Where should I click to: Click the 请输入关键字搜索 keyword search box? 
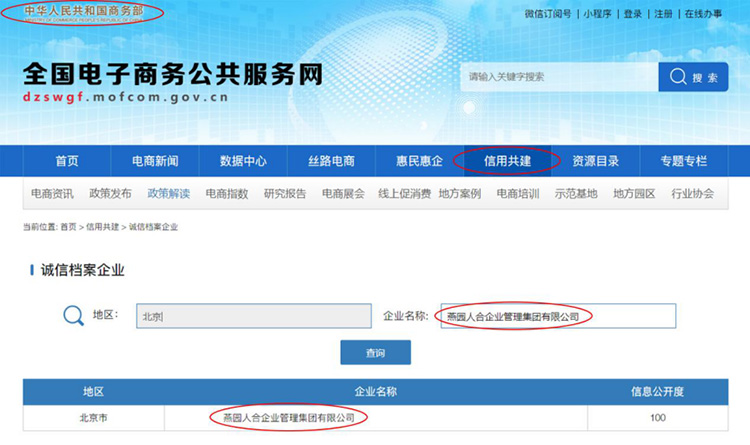click(x=559, y=77)
